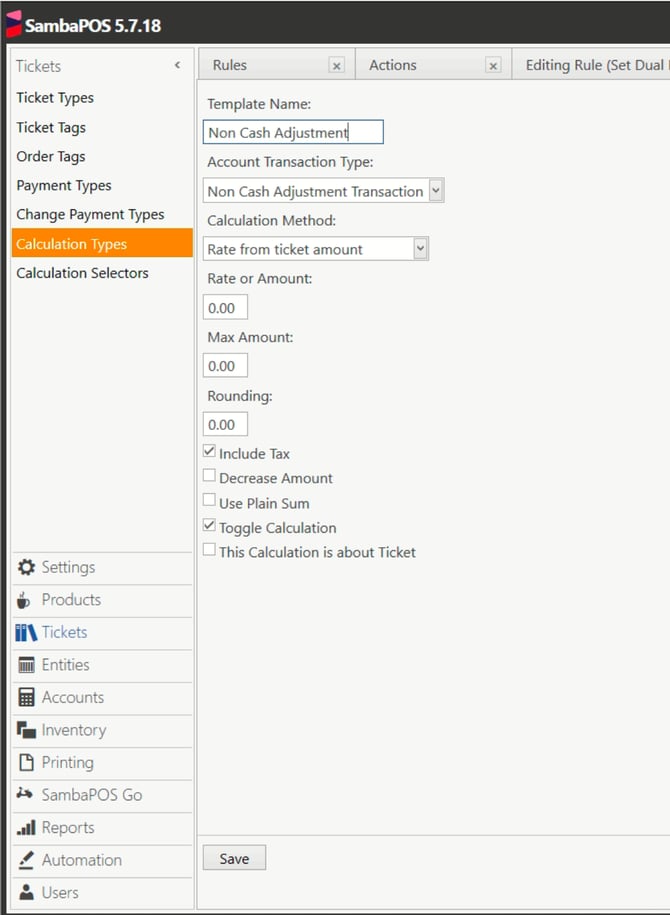Image resolution: width=670 pixels, height=915 pixels.
Task: Click the Calculation Method label
Action: pyautogui.click(x=271, y=221)
